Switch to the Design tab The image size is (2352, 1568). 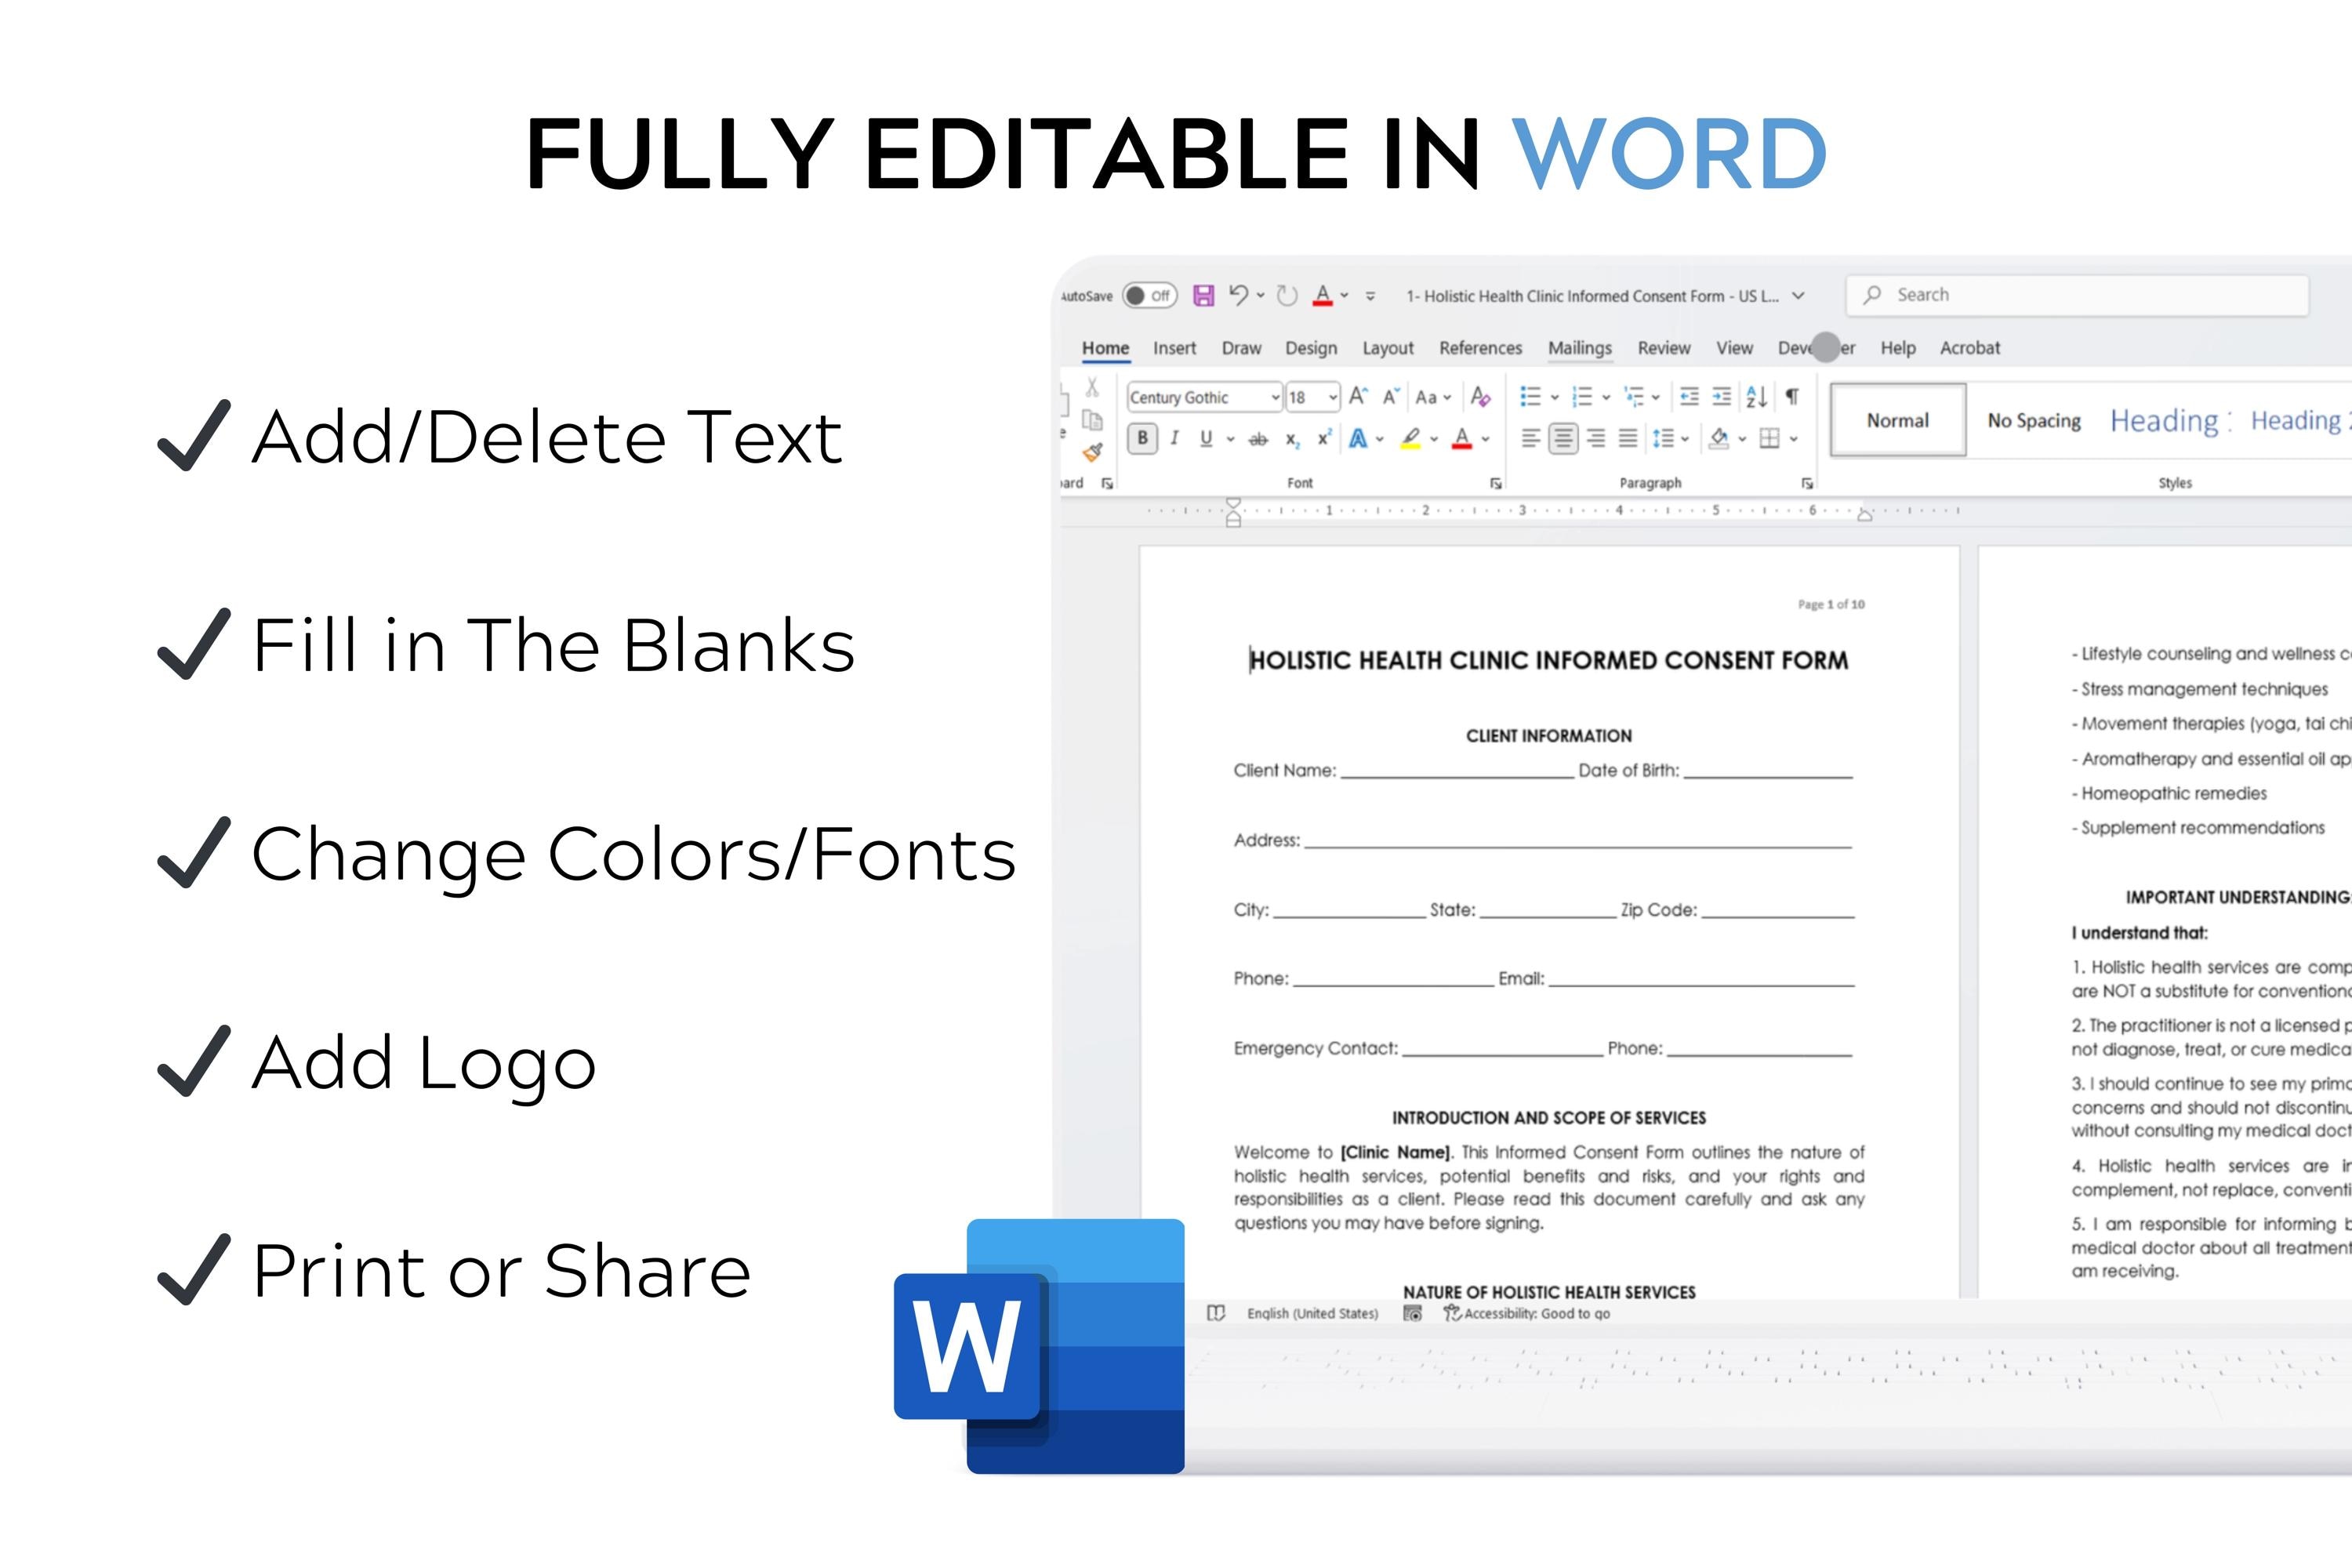1311,348
